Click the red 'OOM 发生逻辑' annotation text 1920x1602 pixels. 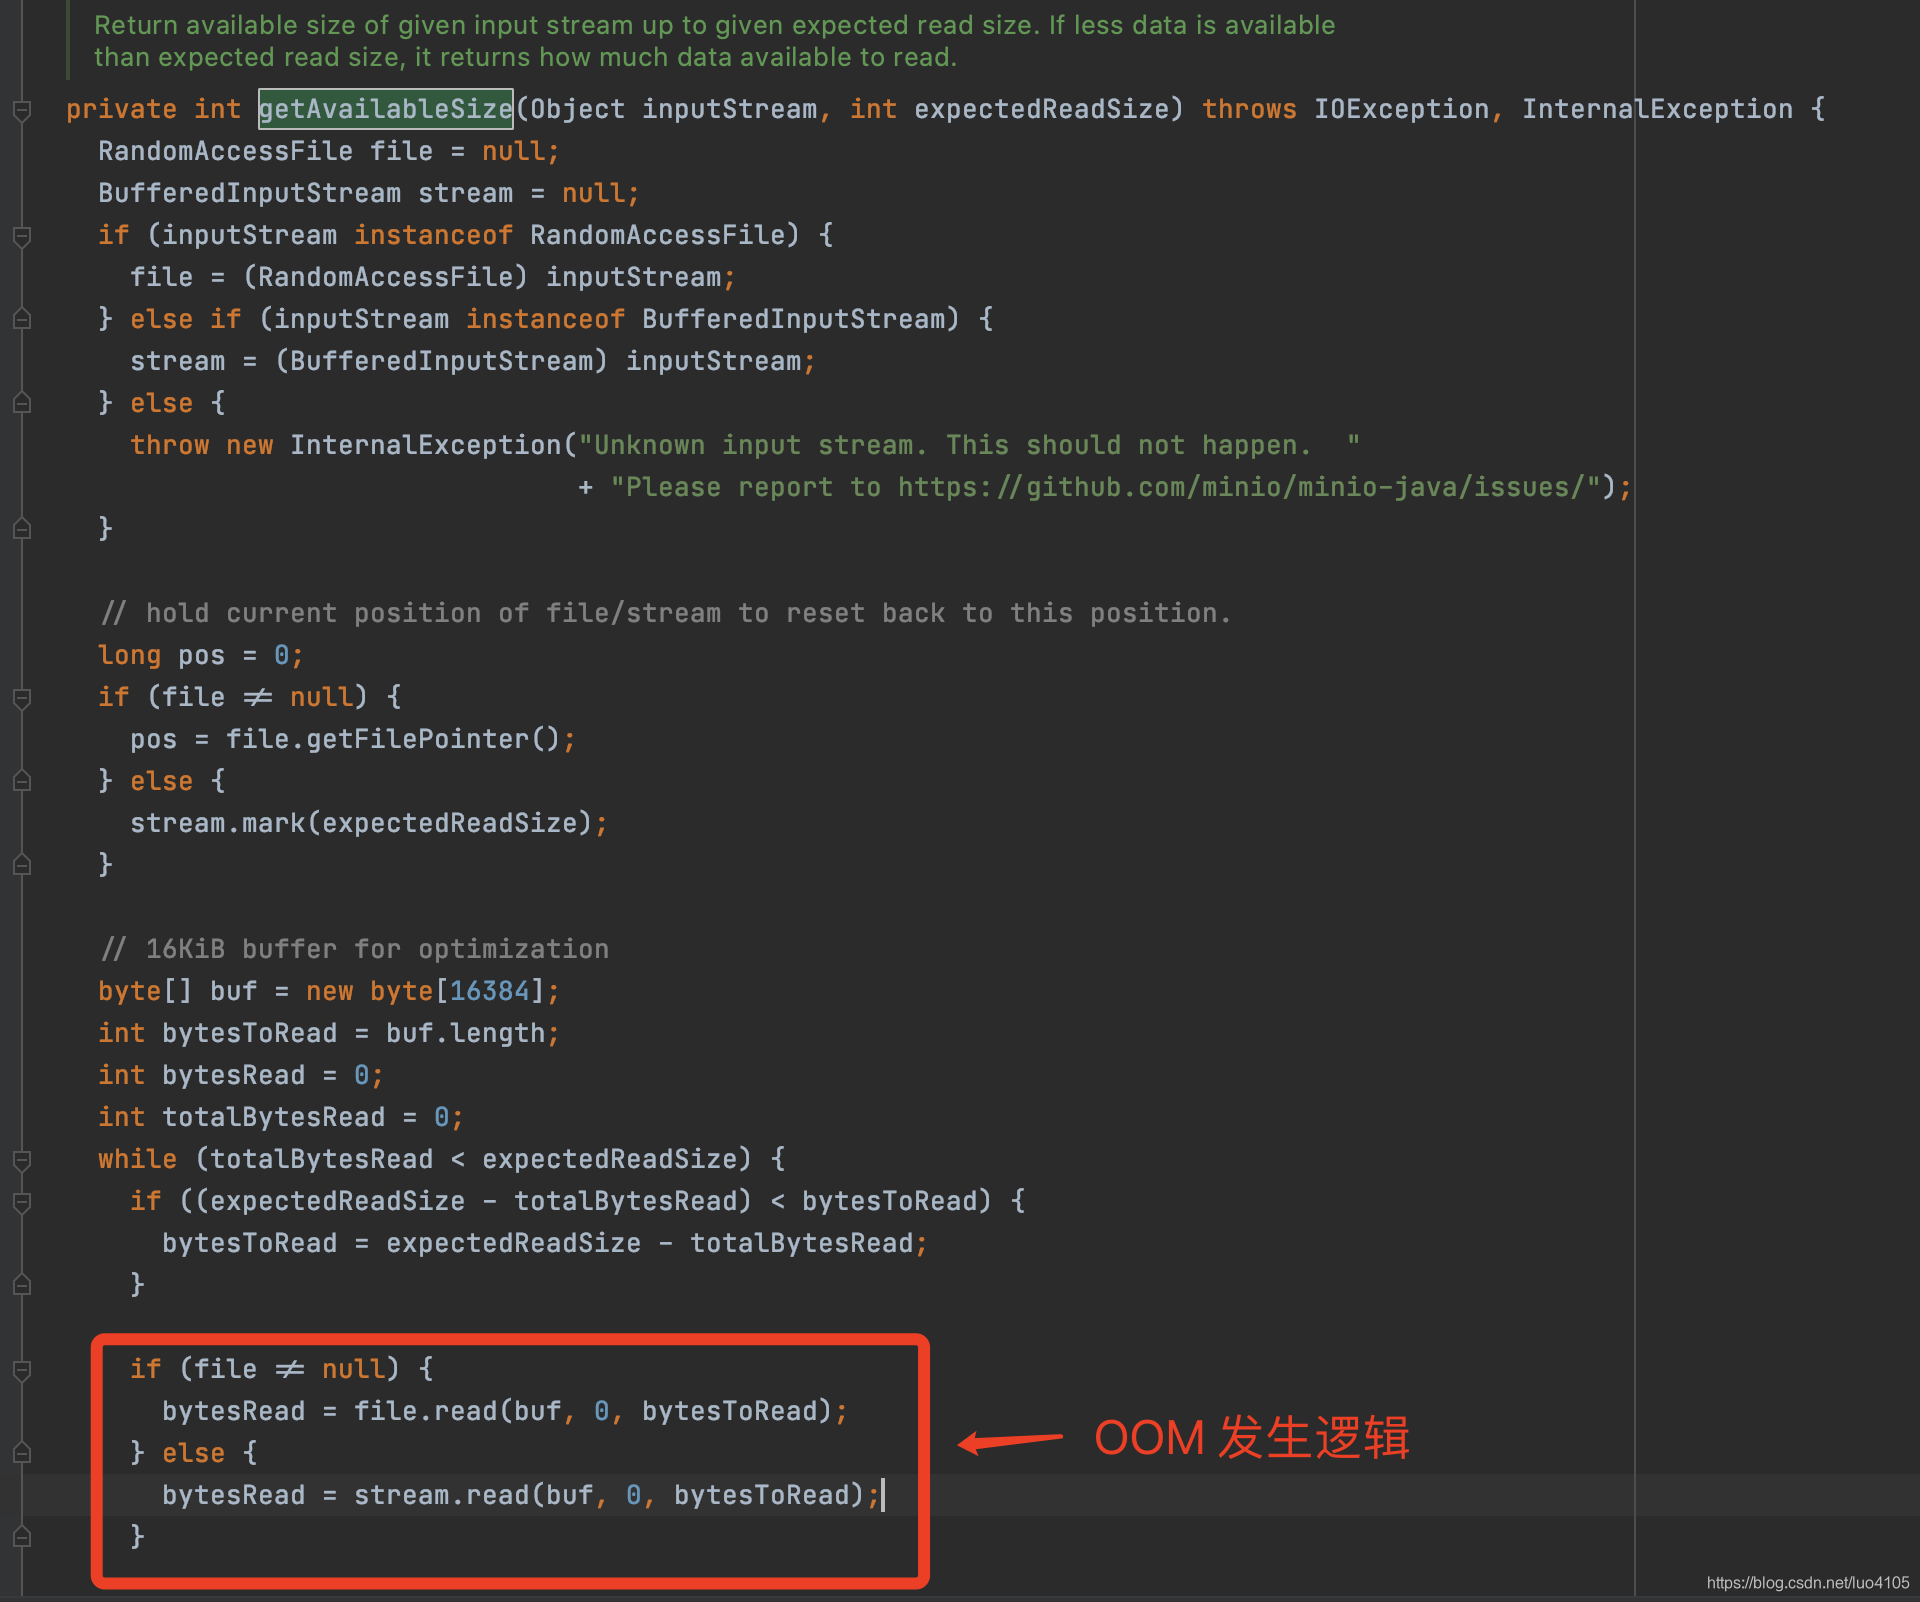point(1250,1438)
